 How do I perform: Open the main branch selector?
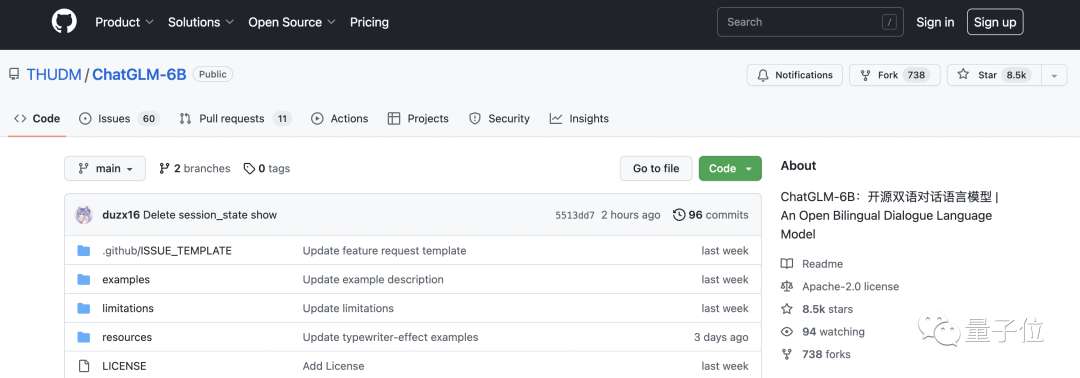coord(105,168)
